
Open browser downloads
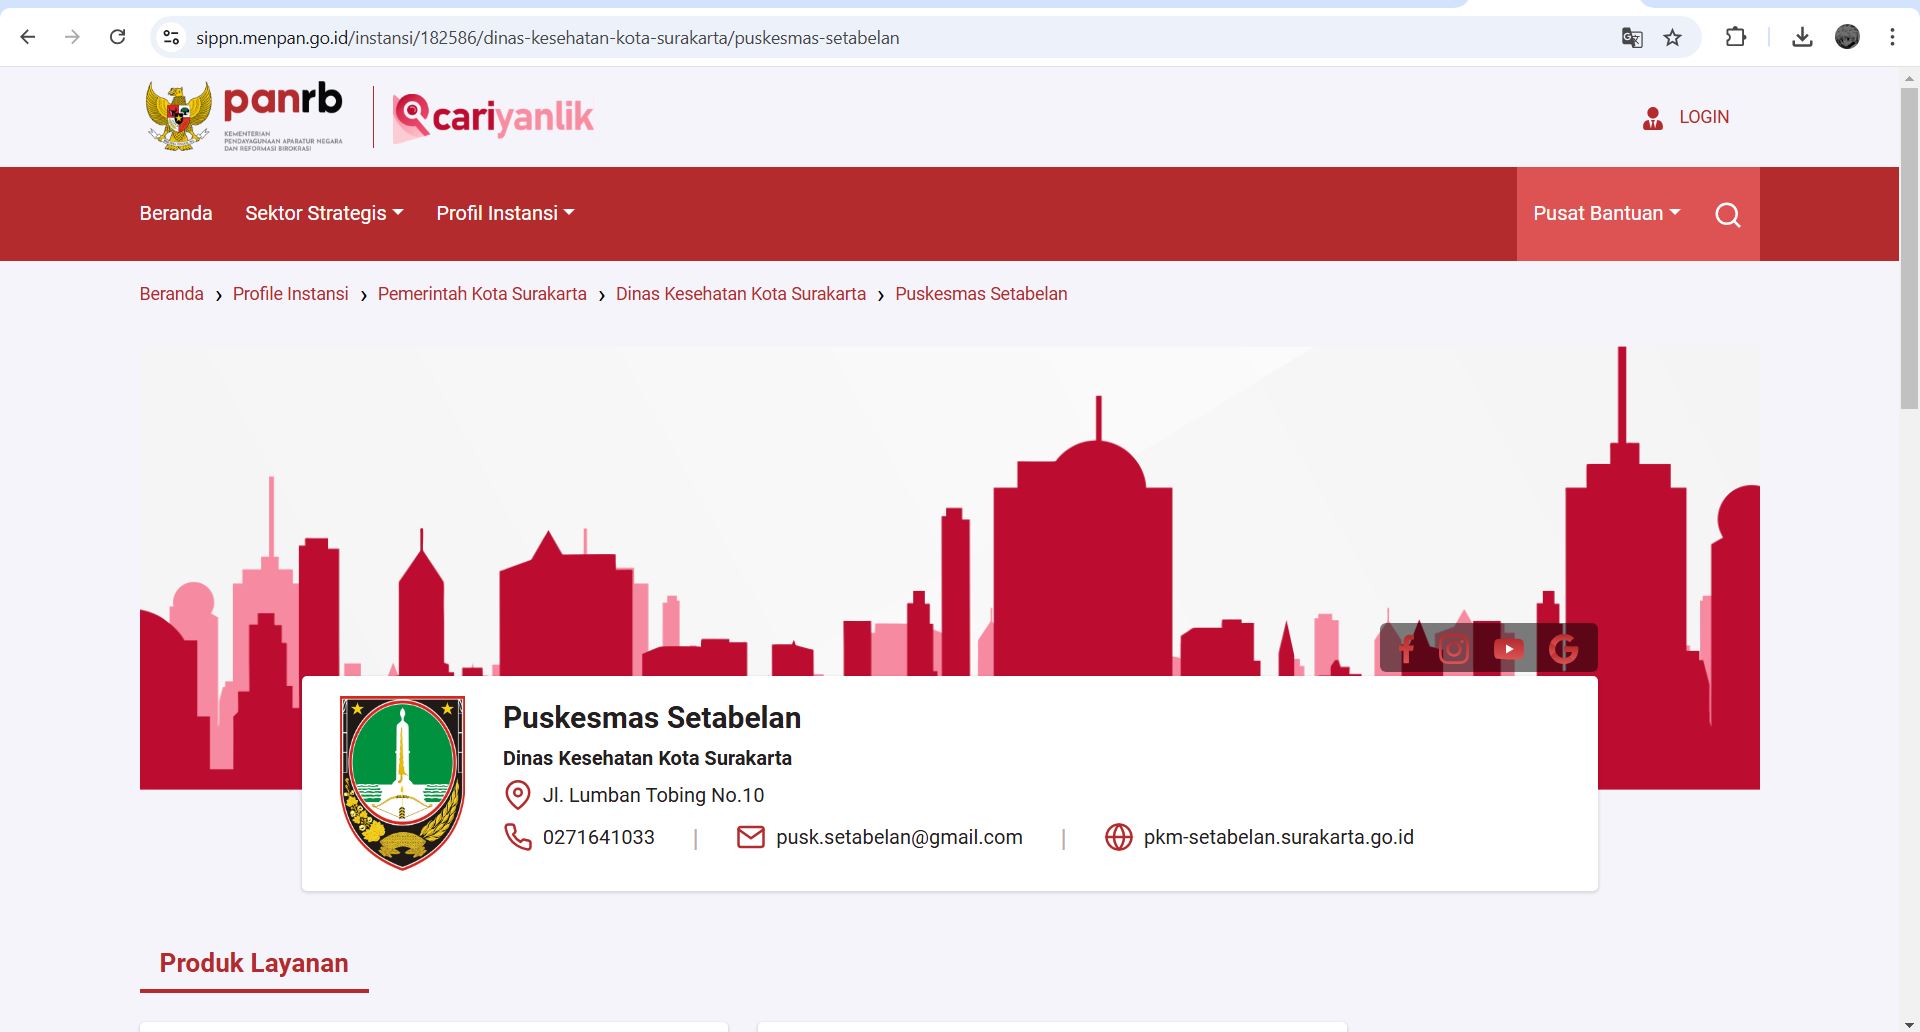(1802, 37)
